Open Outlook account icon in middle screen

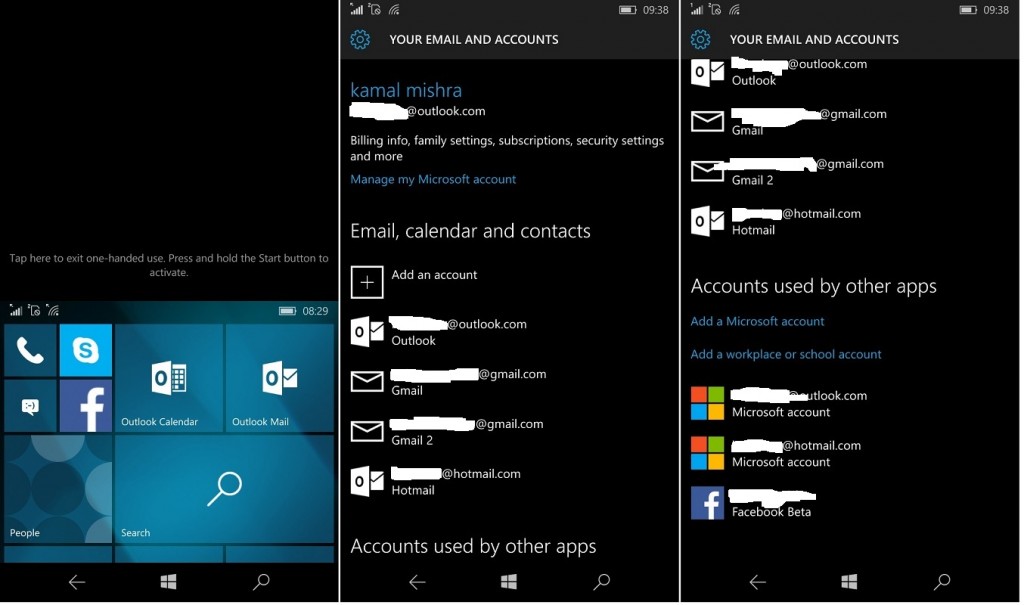click(x=367, y=332)
